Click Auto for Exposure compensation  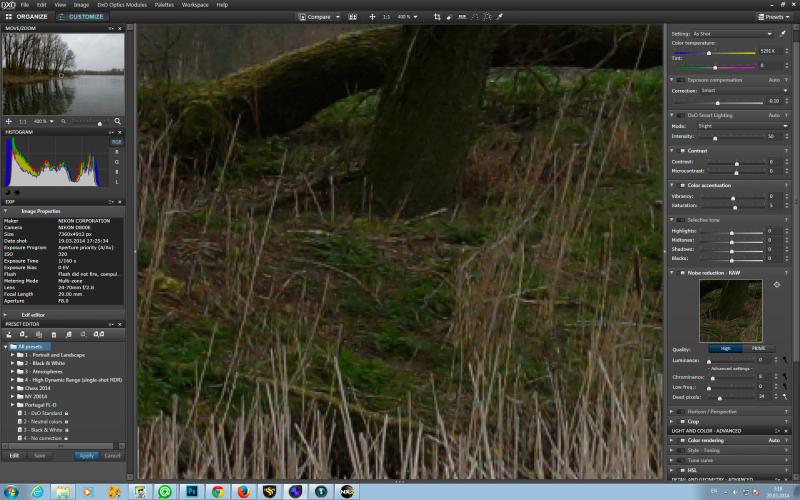point(774,80)
